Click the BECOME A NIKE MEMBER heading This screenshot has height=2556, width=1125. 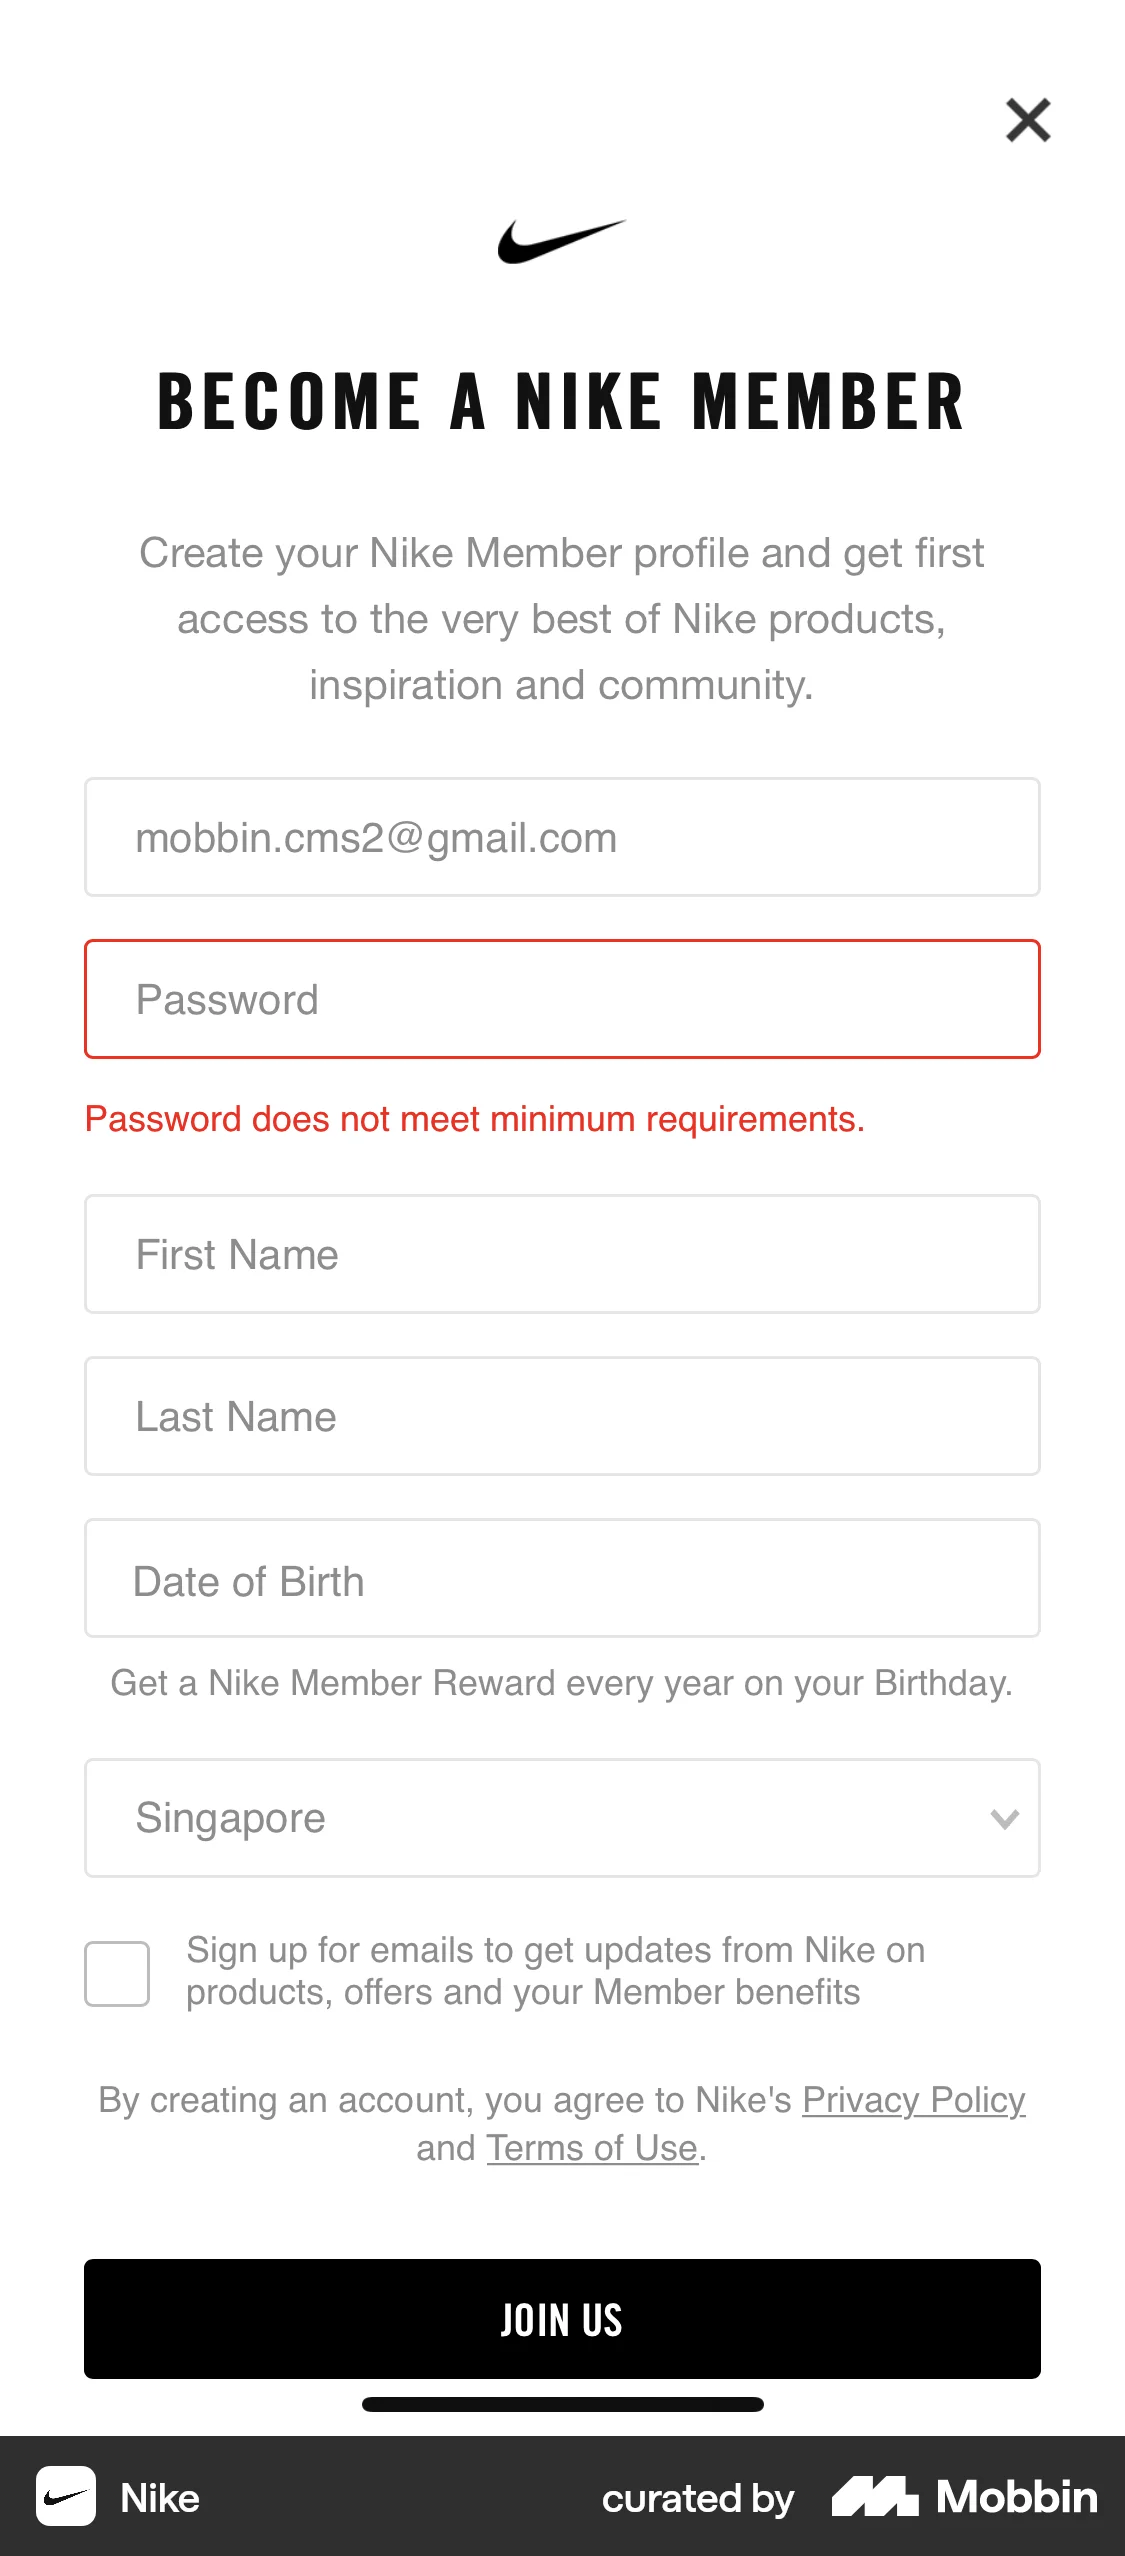tap(561, 402)
